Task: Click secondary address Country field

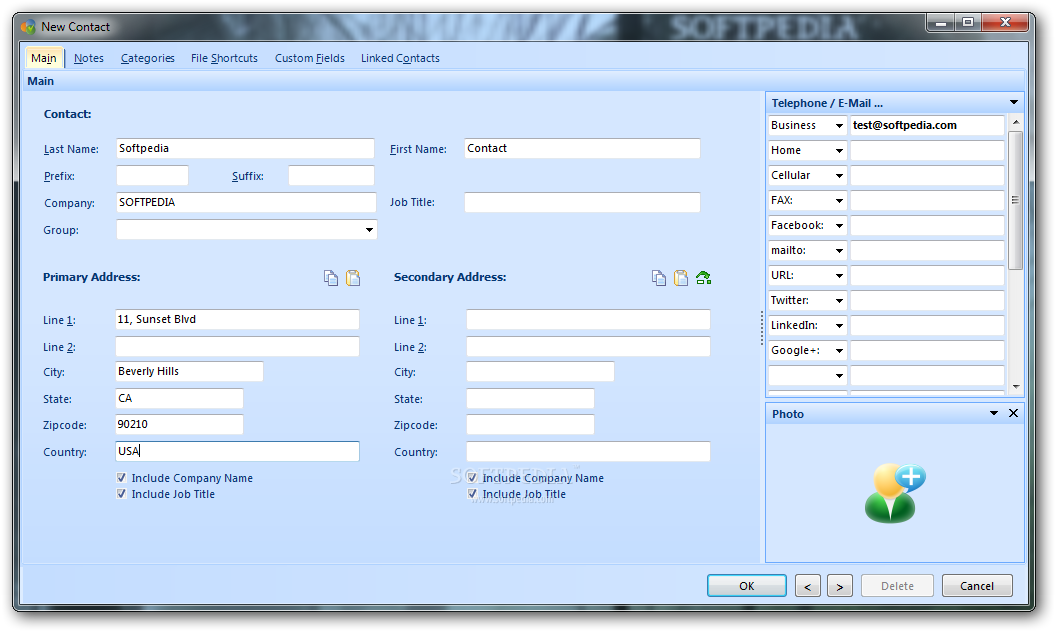Action: point(588,451)
